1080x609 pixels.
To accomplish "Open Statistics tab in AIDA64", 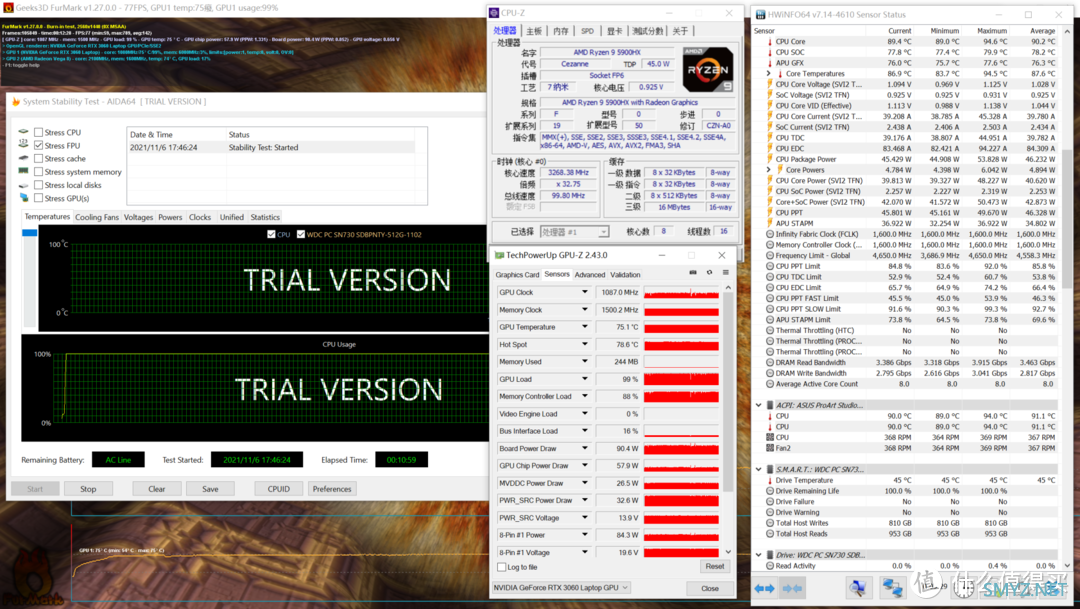I will point(265,217).
